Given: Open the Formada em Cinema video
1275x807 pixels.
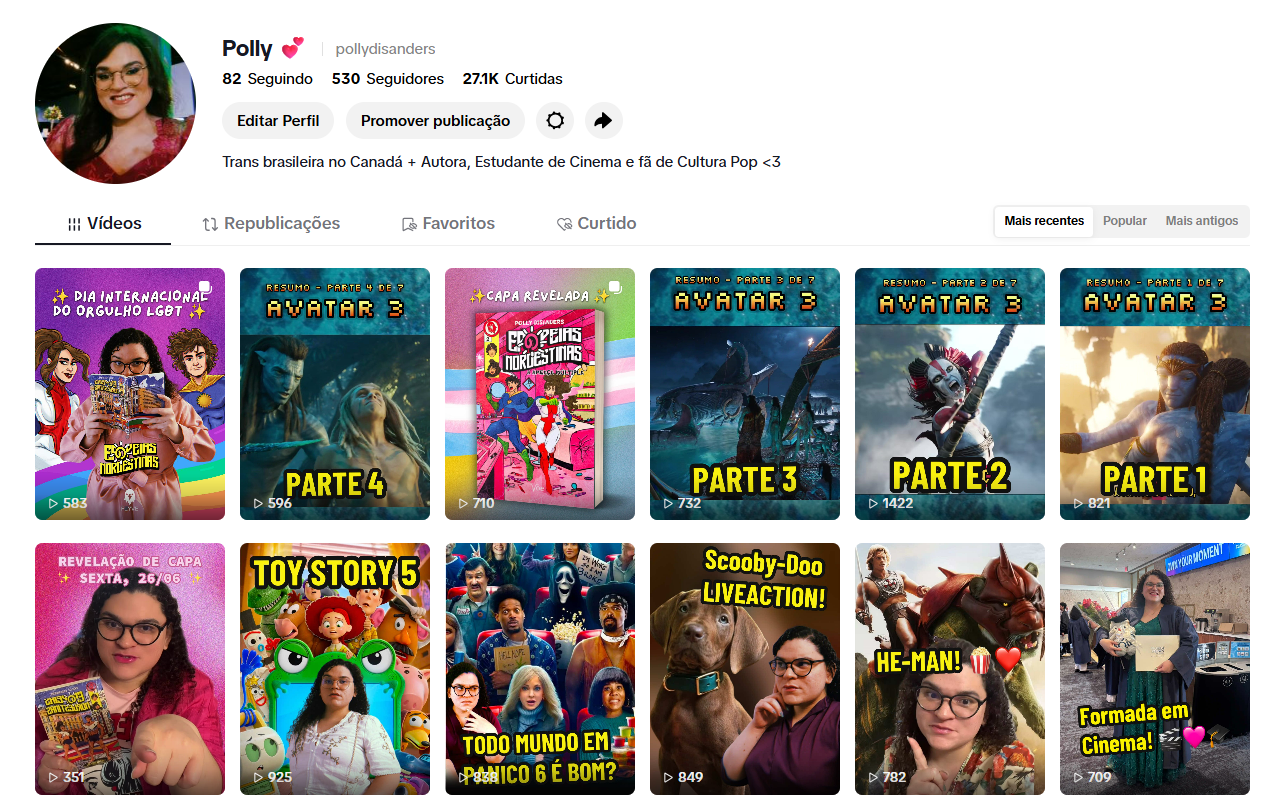Looking at the screenshot, I should click(x=1155, y=669).
